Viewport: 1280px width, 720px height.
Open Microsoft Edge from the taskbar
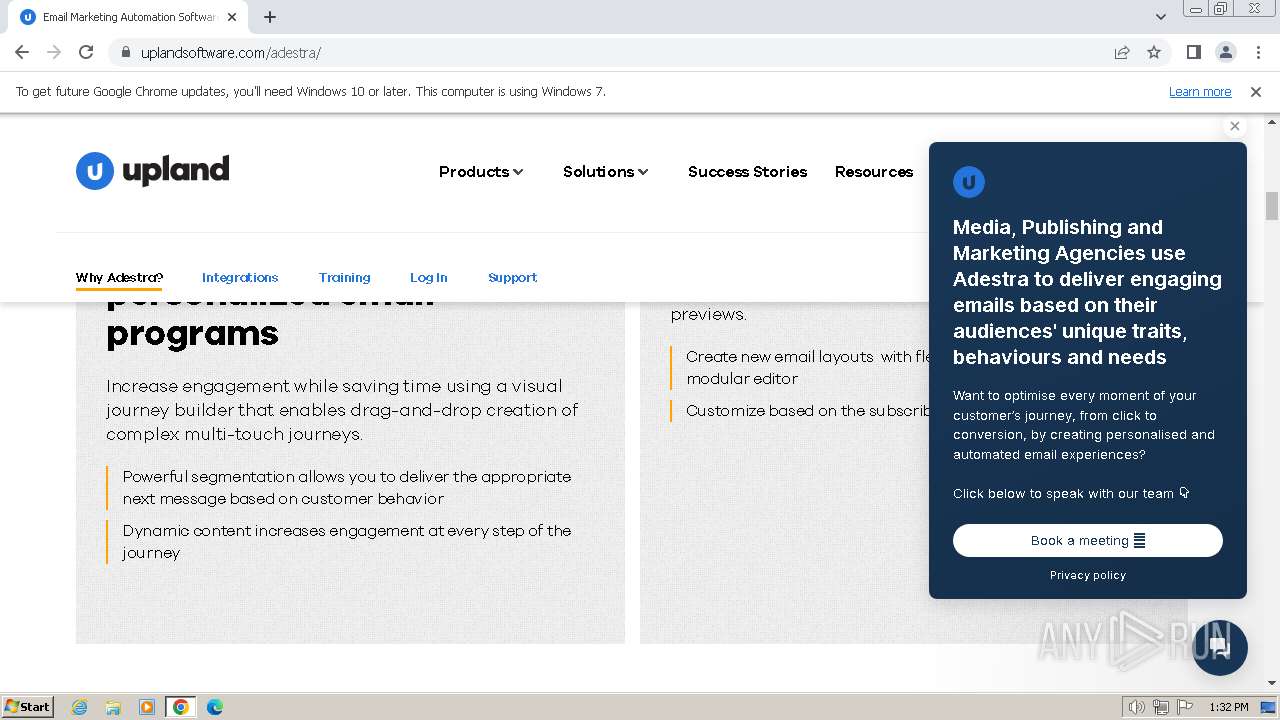tap(215, 707)
